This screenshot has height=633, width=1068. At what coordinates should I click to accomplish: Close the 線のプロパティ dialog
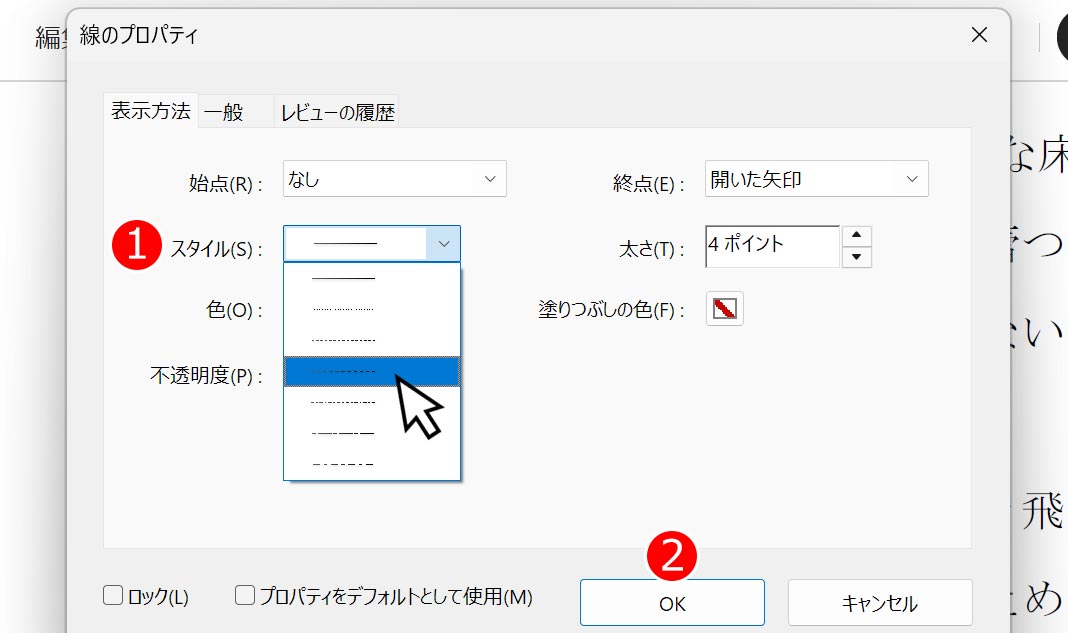click(x=978, y=34)
